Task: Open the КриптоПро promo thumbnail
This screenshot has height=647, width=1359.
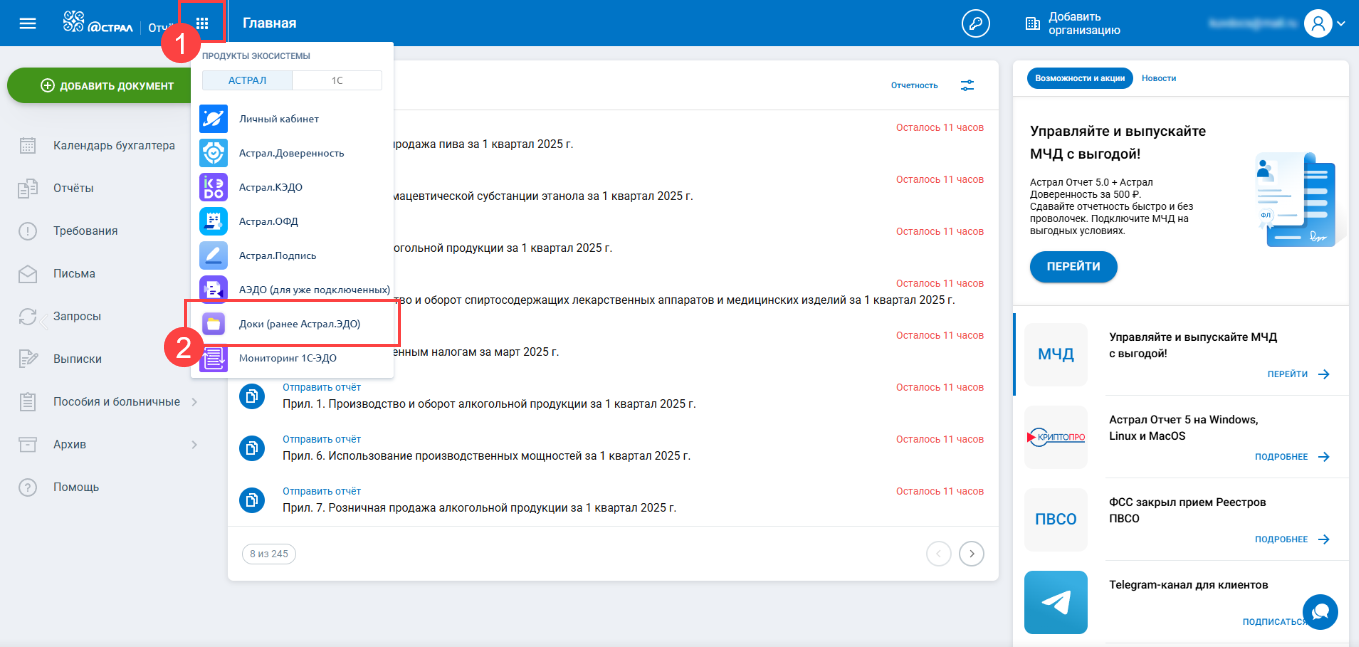Action: [1055, 437]
